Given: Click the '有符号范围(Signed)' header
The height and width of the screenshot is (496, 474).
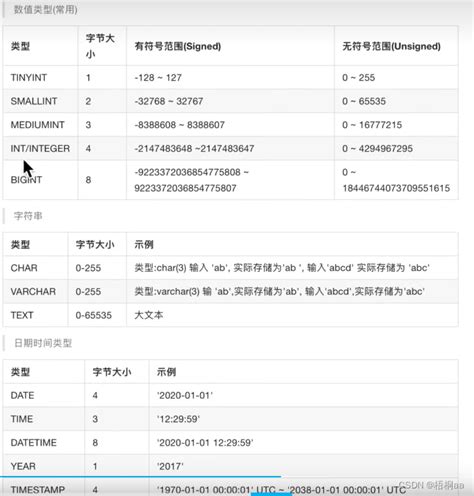Looking at the screenshot, I should (x=178, y=46).
